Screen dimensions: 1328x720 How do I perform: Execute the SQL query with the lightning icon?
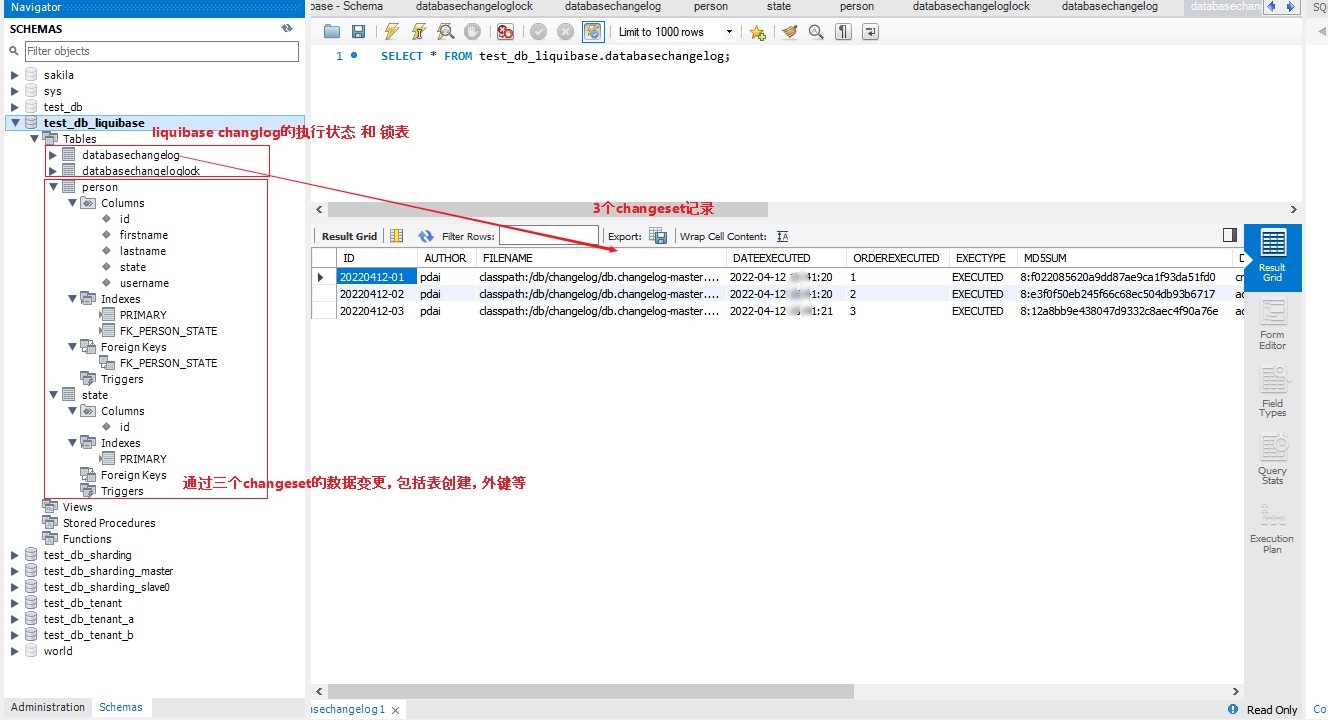pos(390,31)
